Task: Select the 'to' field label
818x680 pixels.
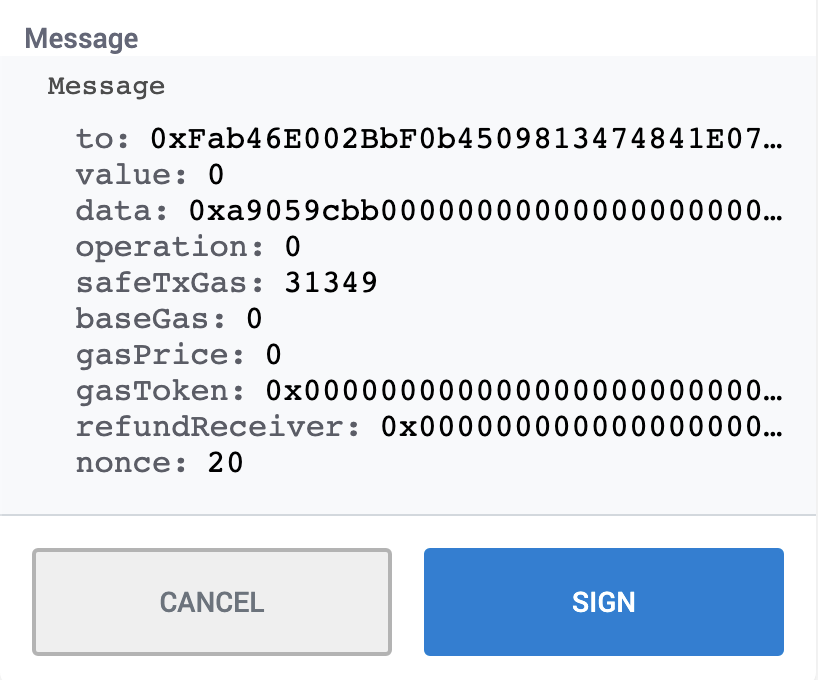Action: point(93,139)
